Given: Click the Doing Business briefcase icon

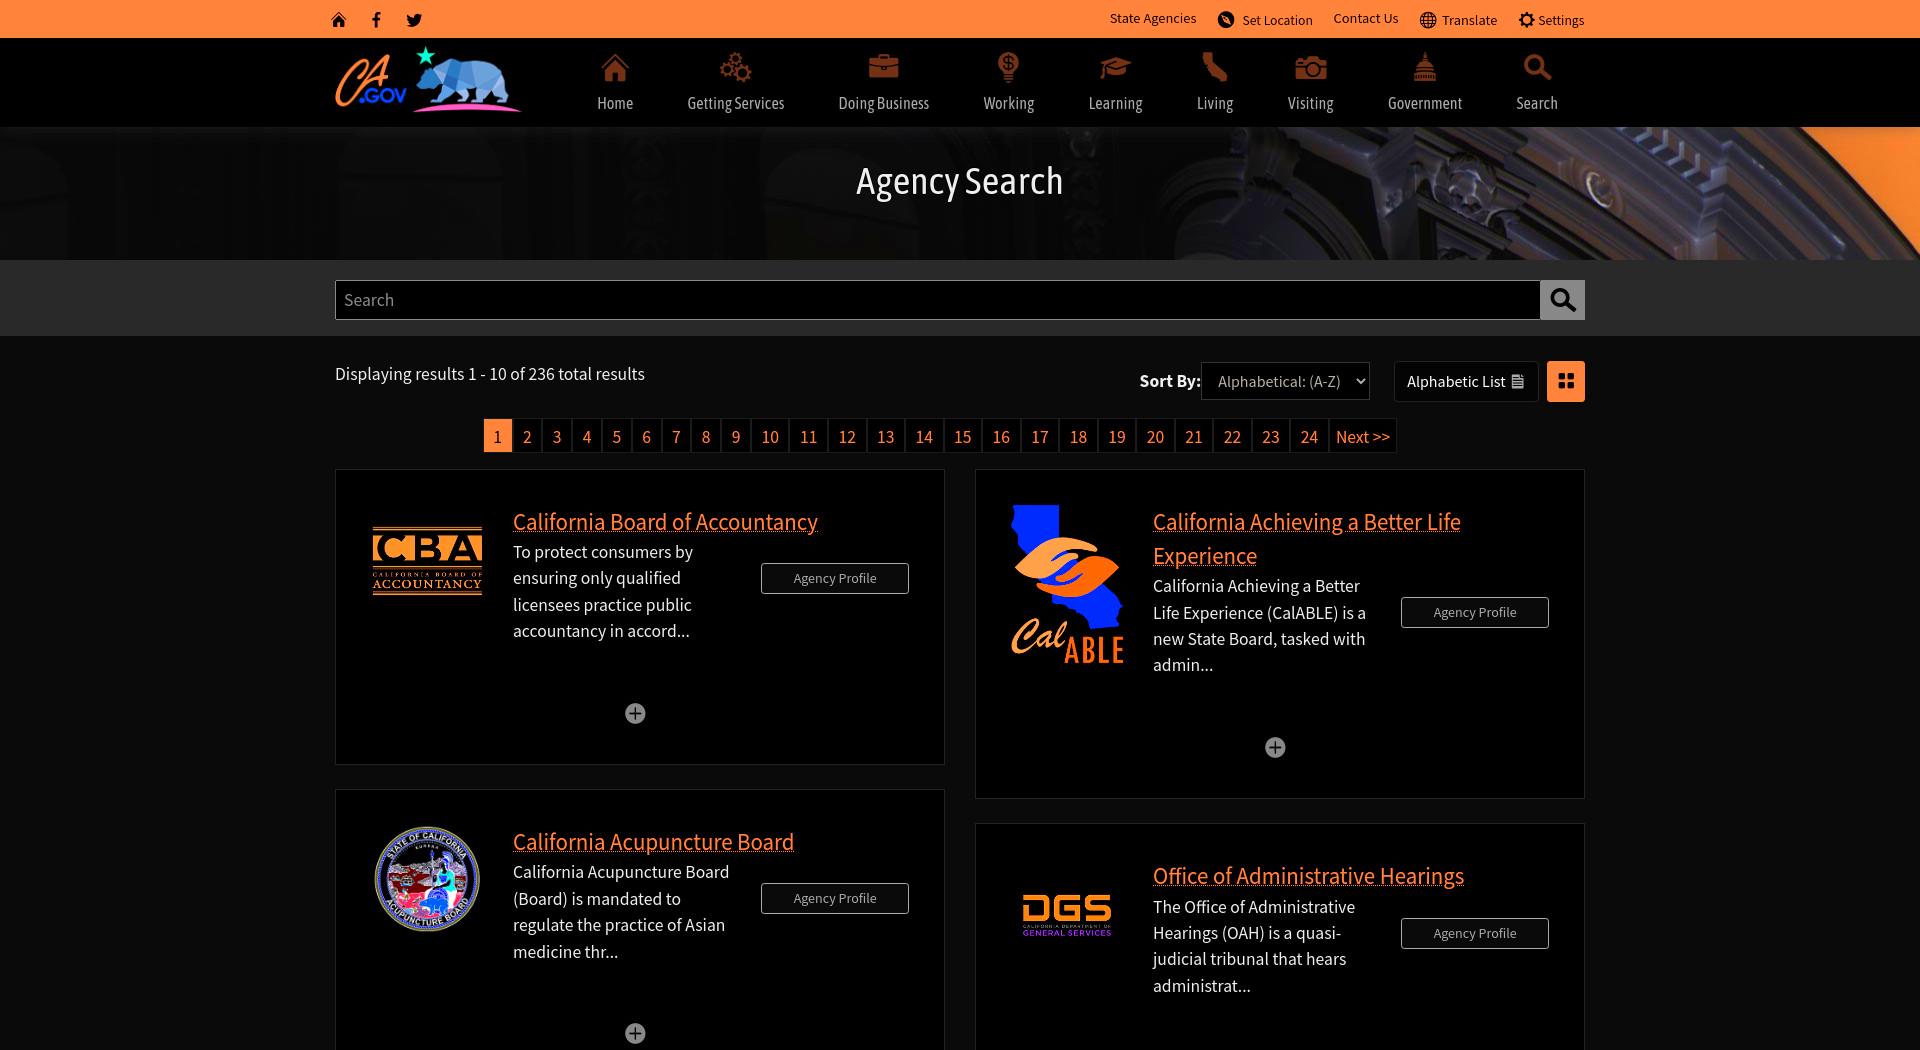Looking at the screenshot, I should [883, 67].
